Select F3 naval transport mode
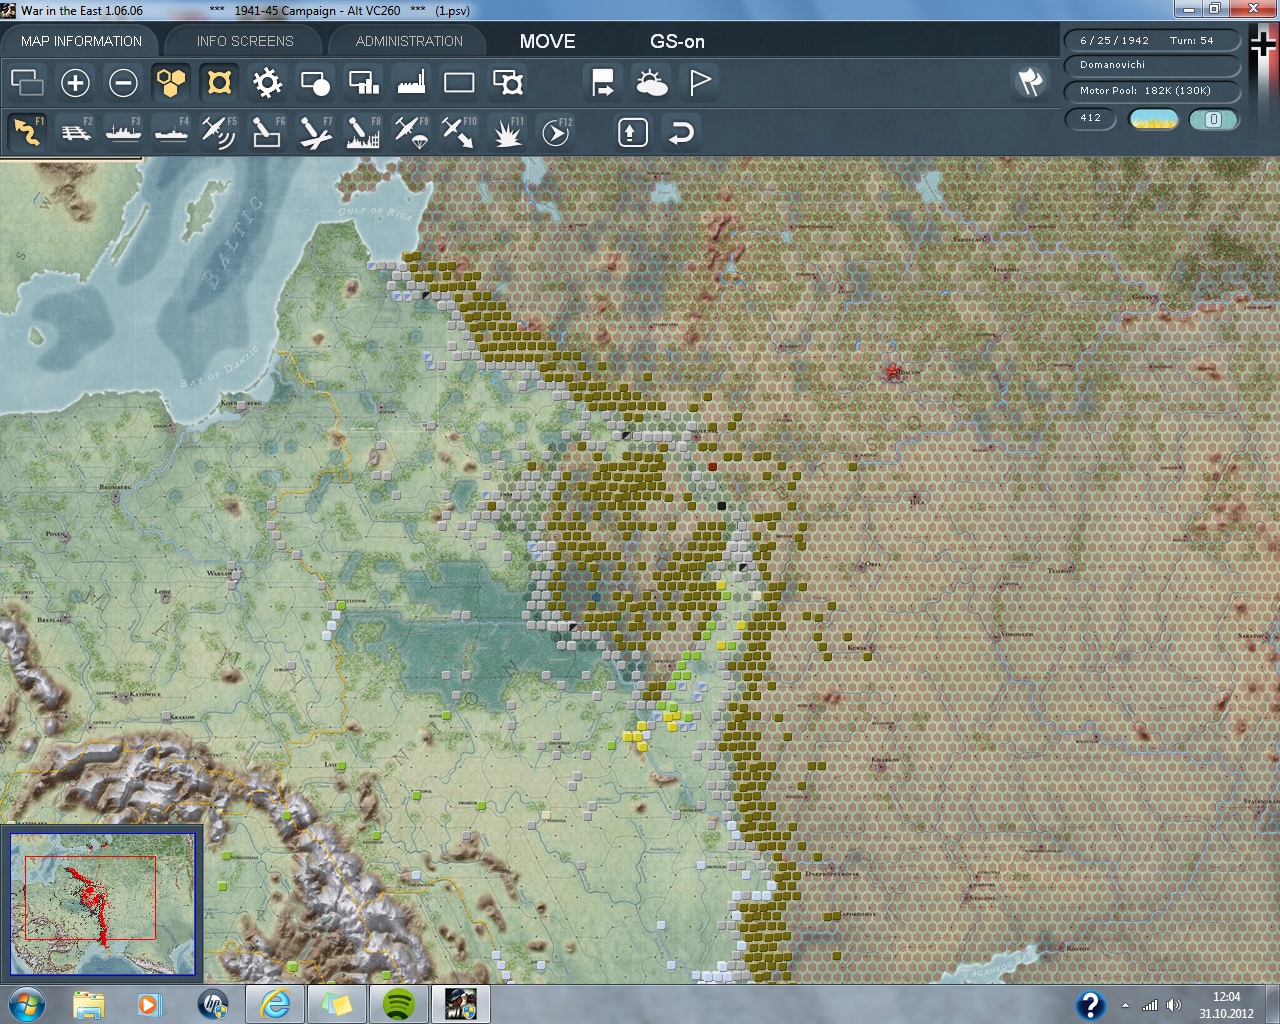The width and height of the screenshot is (1280, 1024). pyautogui.click(x=123, y=132)
